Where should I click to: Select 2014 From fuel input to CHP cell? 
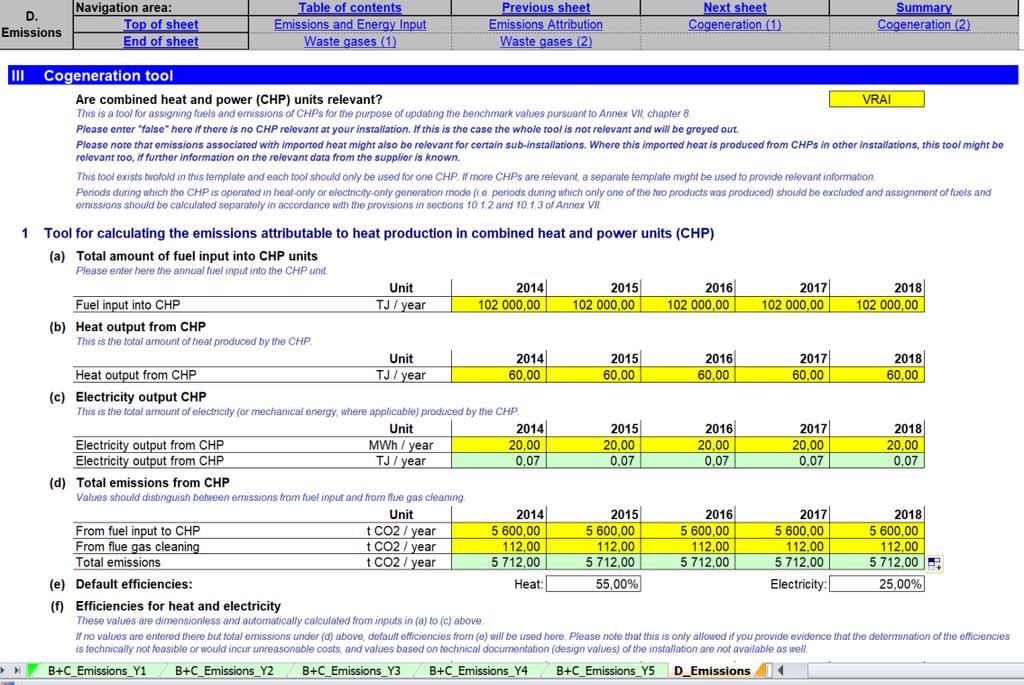coord(499,531)
